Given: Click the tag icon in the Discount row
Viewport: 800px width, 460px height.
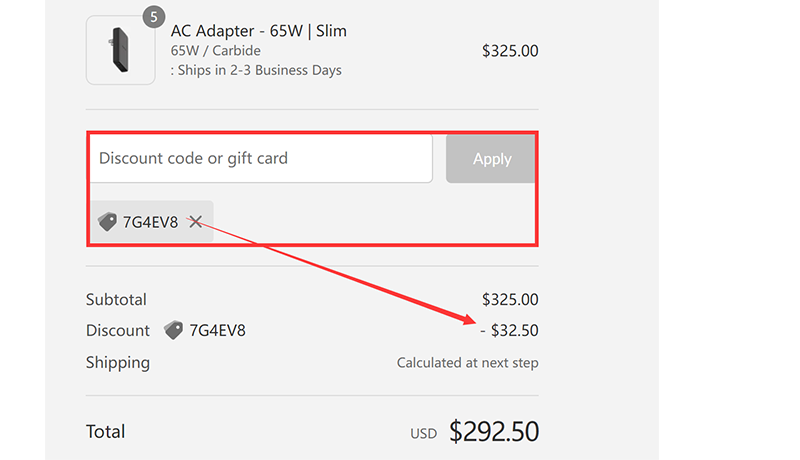Looking at the screenshot, I should 174,330.
